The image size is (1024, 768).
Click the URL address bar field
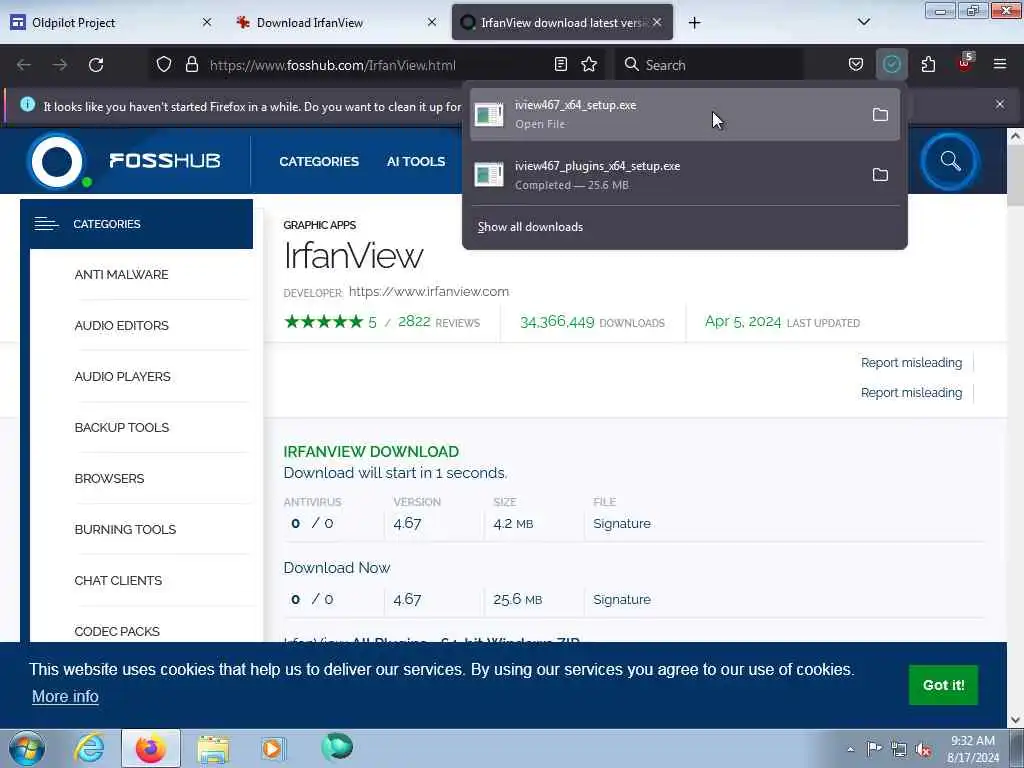376,65
